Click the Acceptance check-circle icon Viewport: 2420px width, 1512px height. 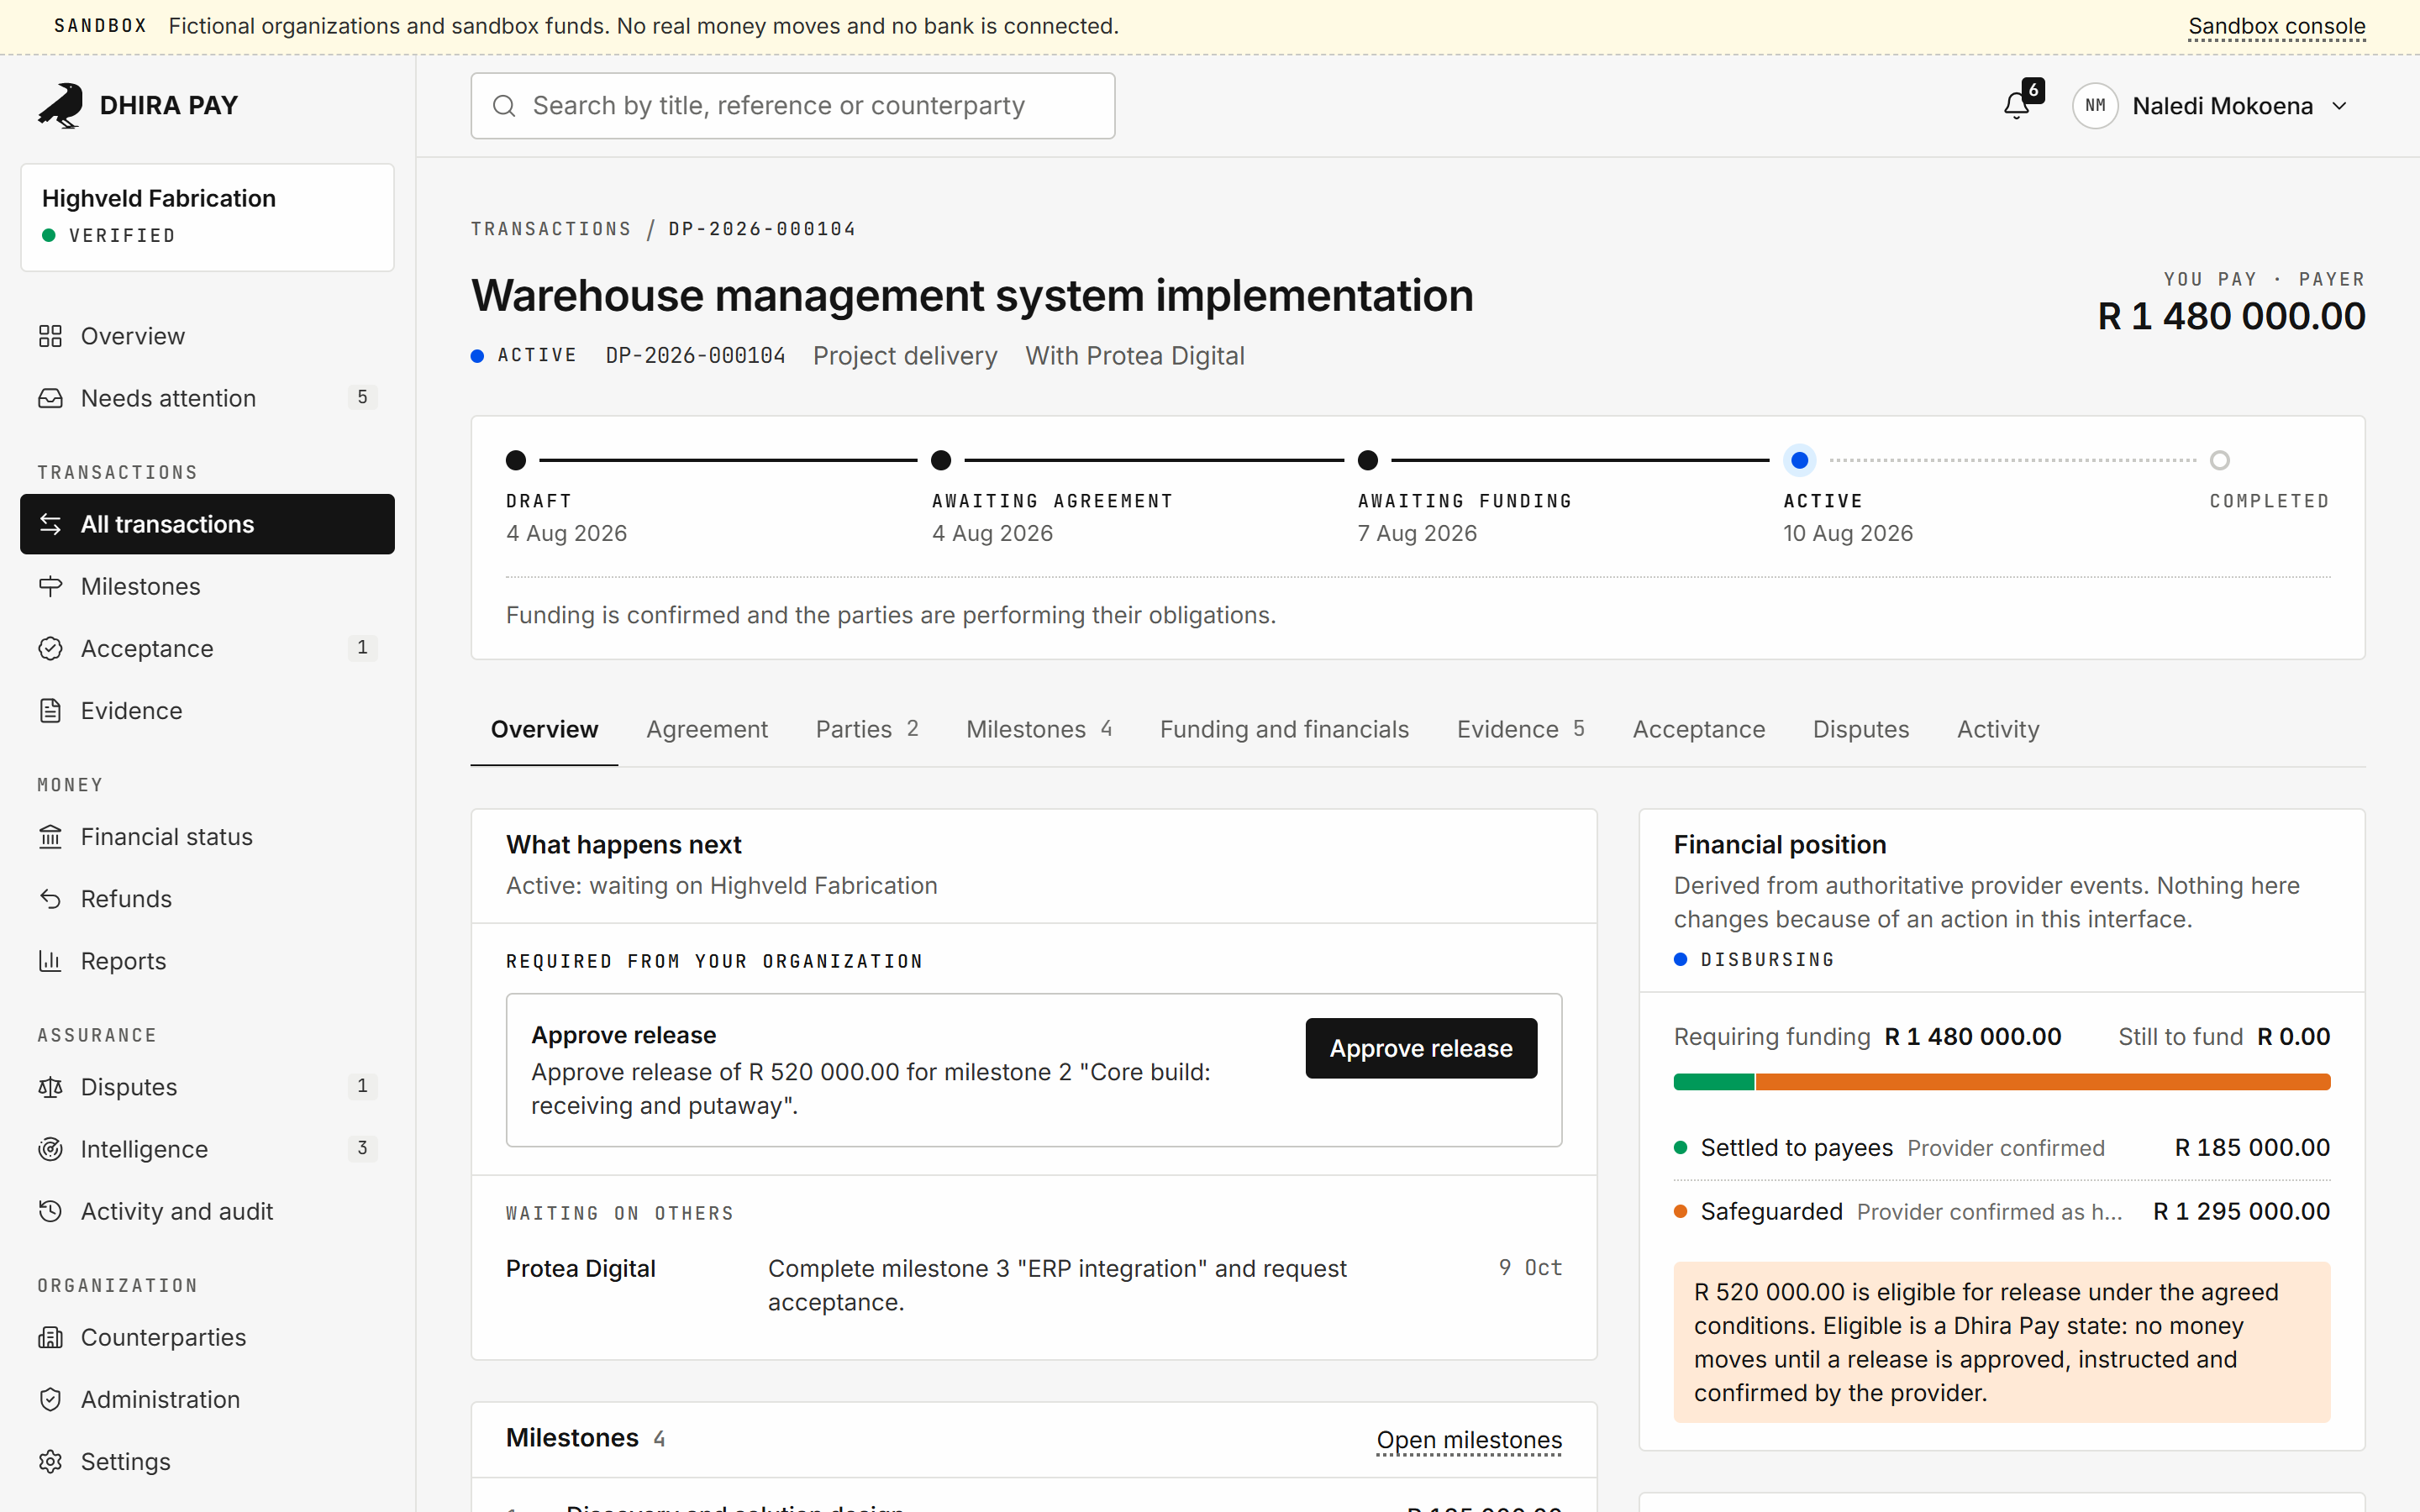click(x=50, y=648)
